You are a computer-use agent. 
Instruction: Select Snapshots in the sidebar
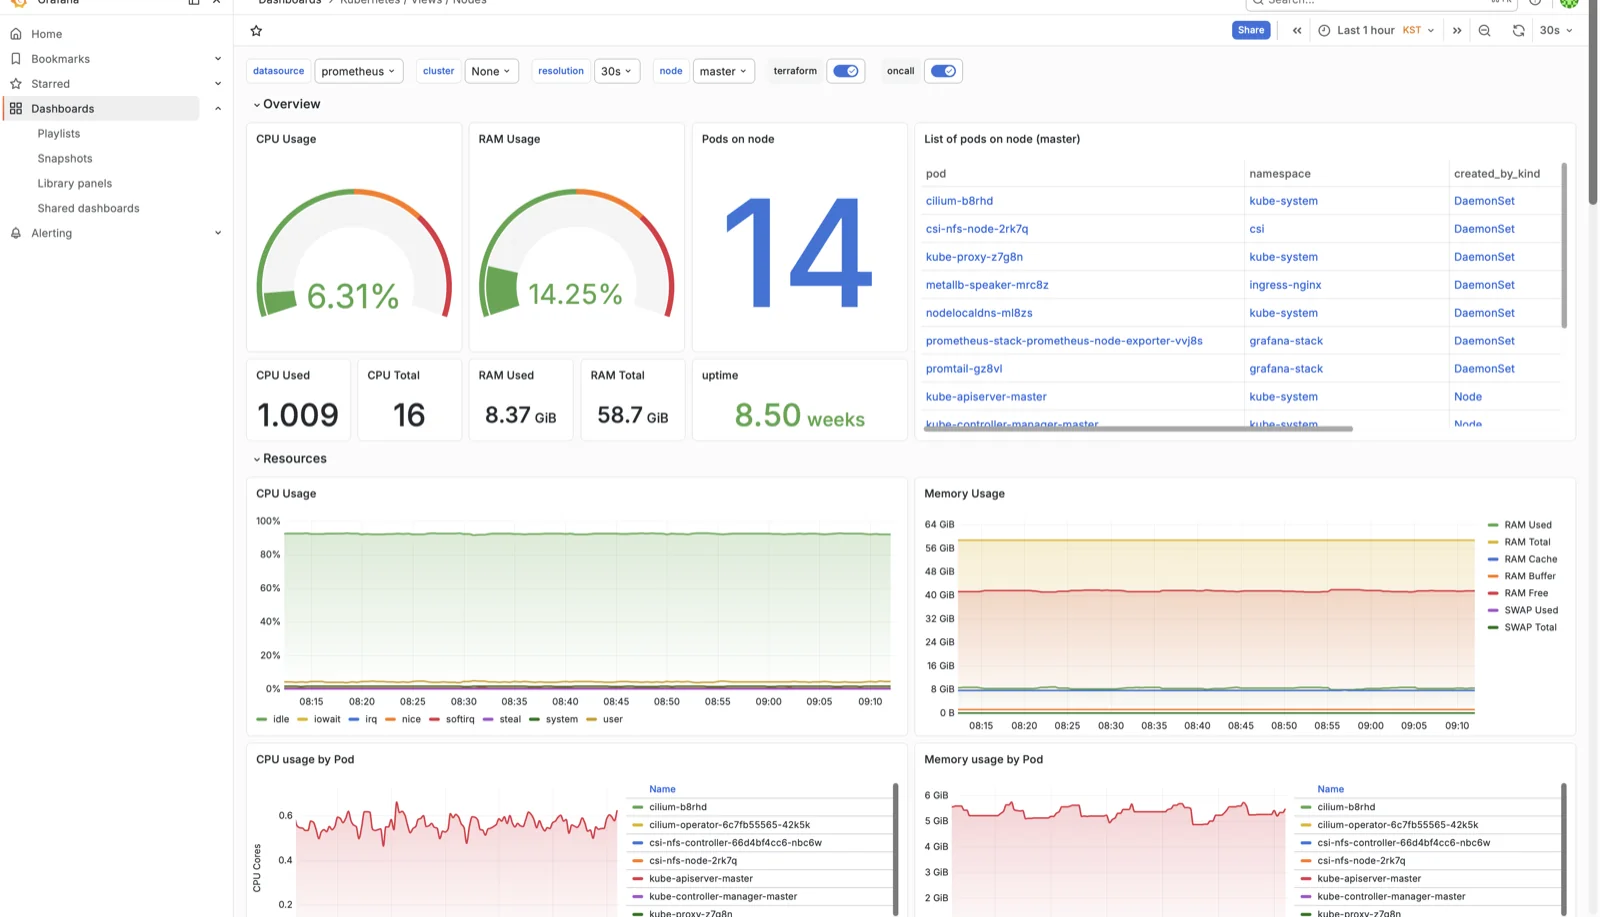tap(64, 158)
